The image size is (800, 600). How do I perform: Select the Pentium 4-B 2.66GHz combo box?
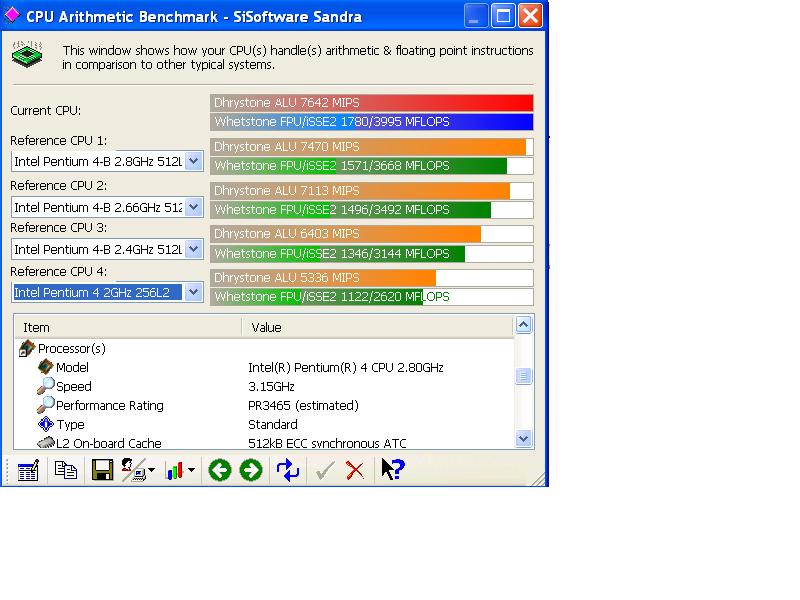pos(107,207)
